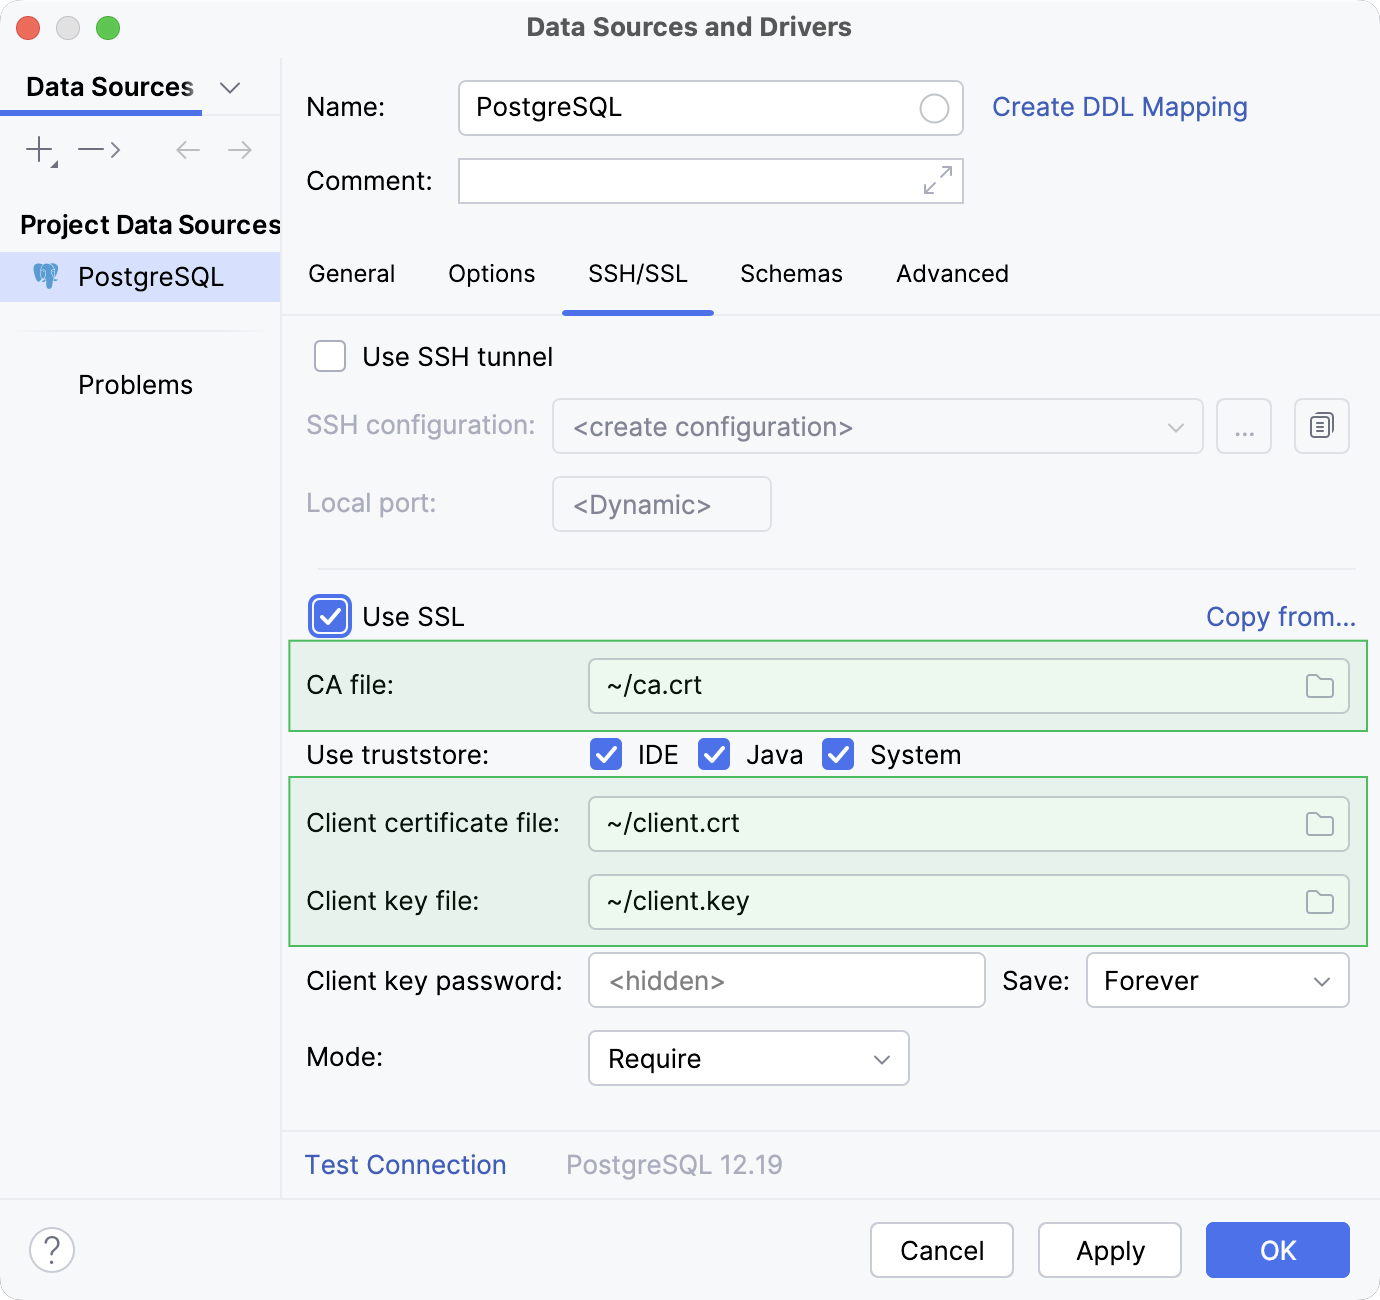Open the Advanced tab
Viewport: 1380px width, 1300px height.
pos(952,274)
